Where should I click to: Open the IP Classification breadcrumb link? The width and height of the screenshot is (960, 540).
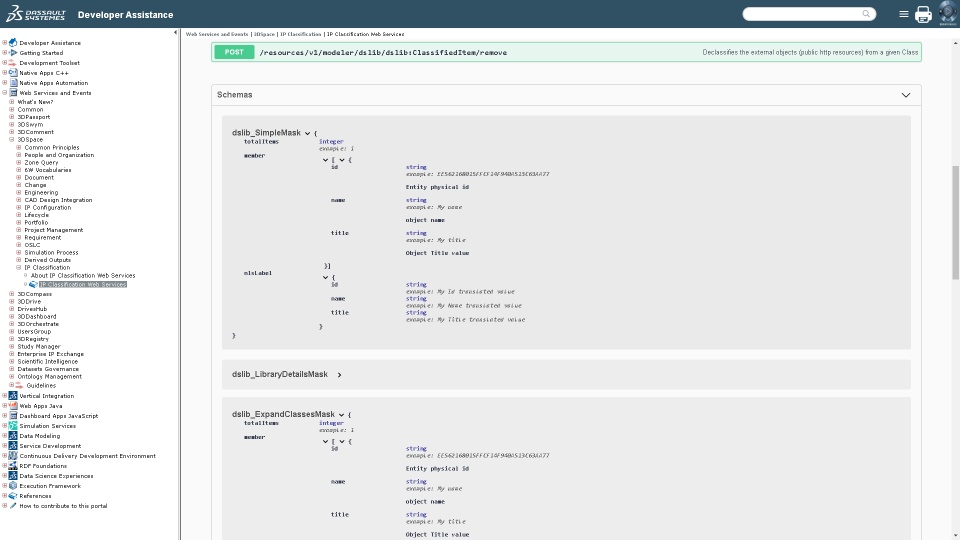click(301, 34)
